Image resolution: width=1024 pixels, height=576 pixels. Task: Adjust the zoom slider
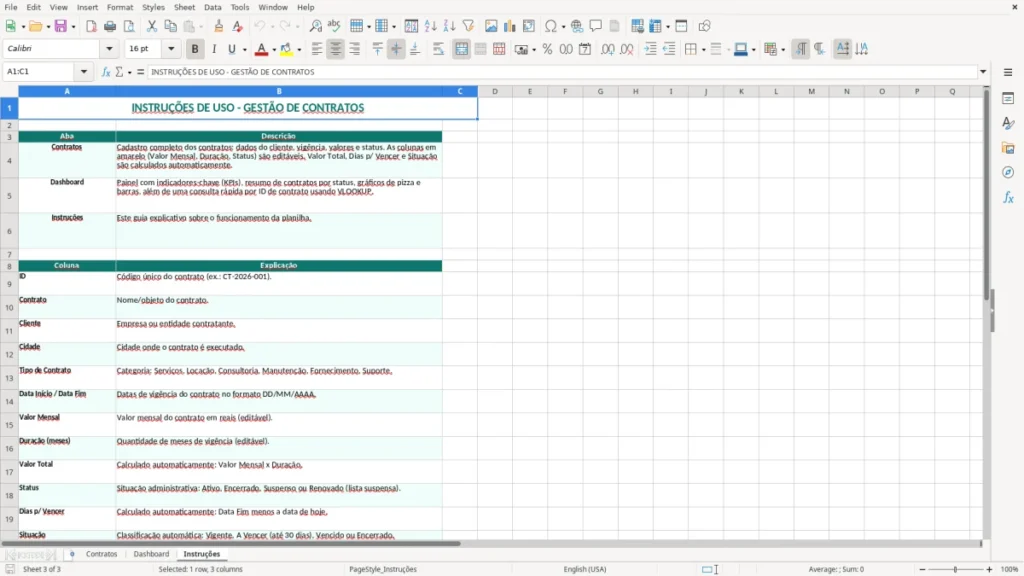pyautogui.click(x=955, y=569)
